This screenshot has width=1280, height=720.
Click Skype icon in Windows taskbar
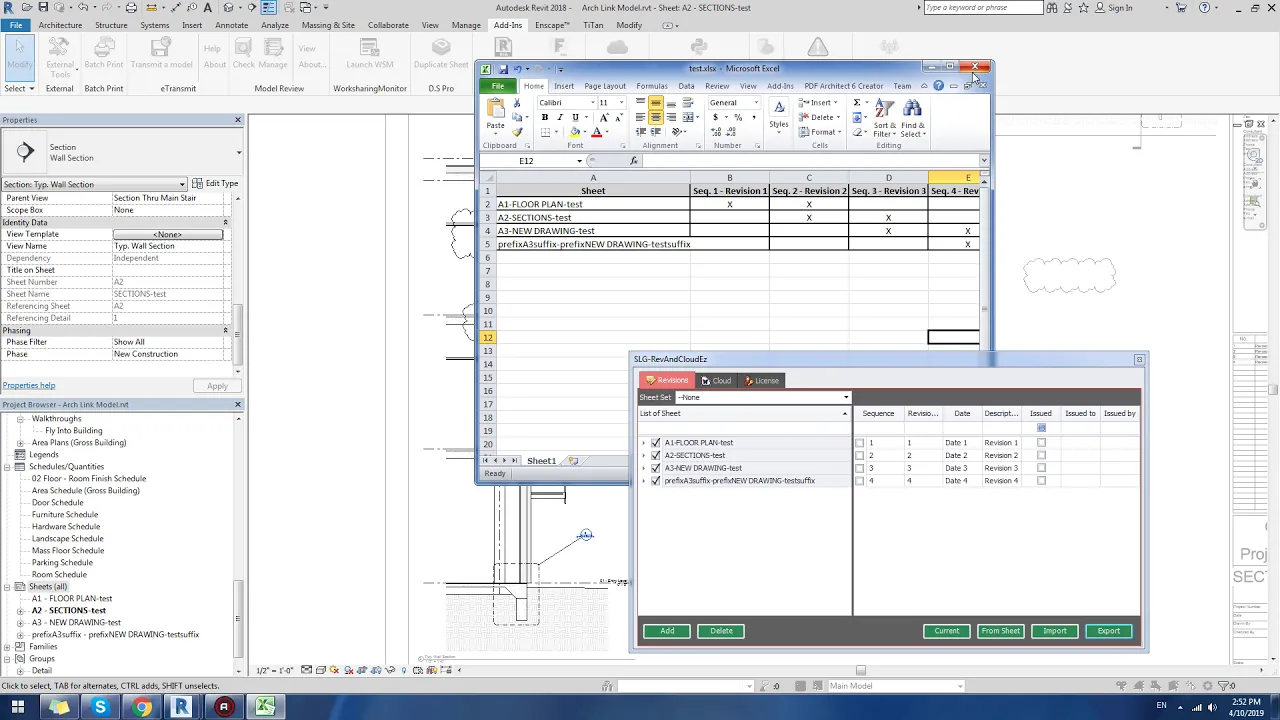100,707
